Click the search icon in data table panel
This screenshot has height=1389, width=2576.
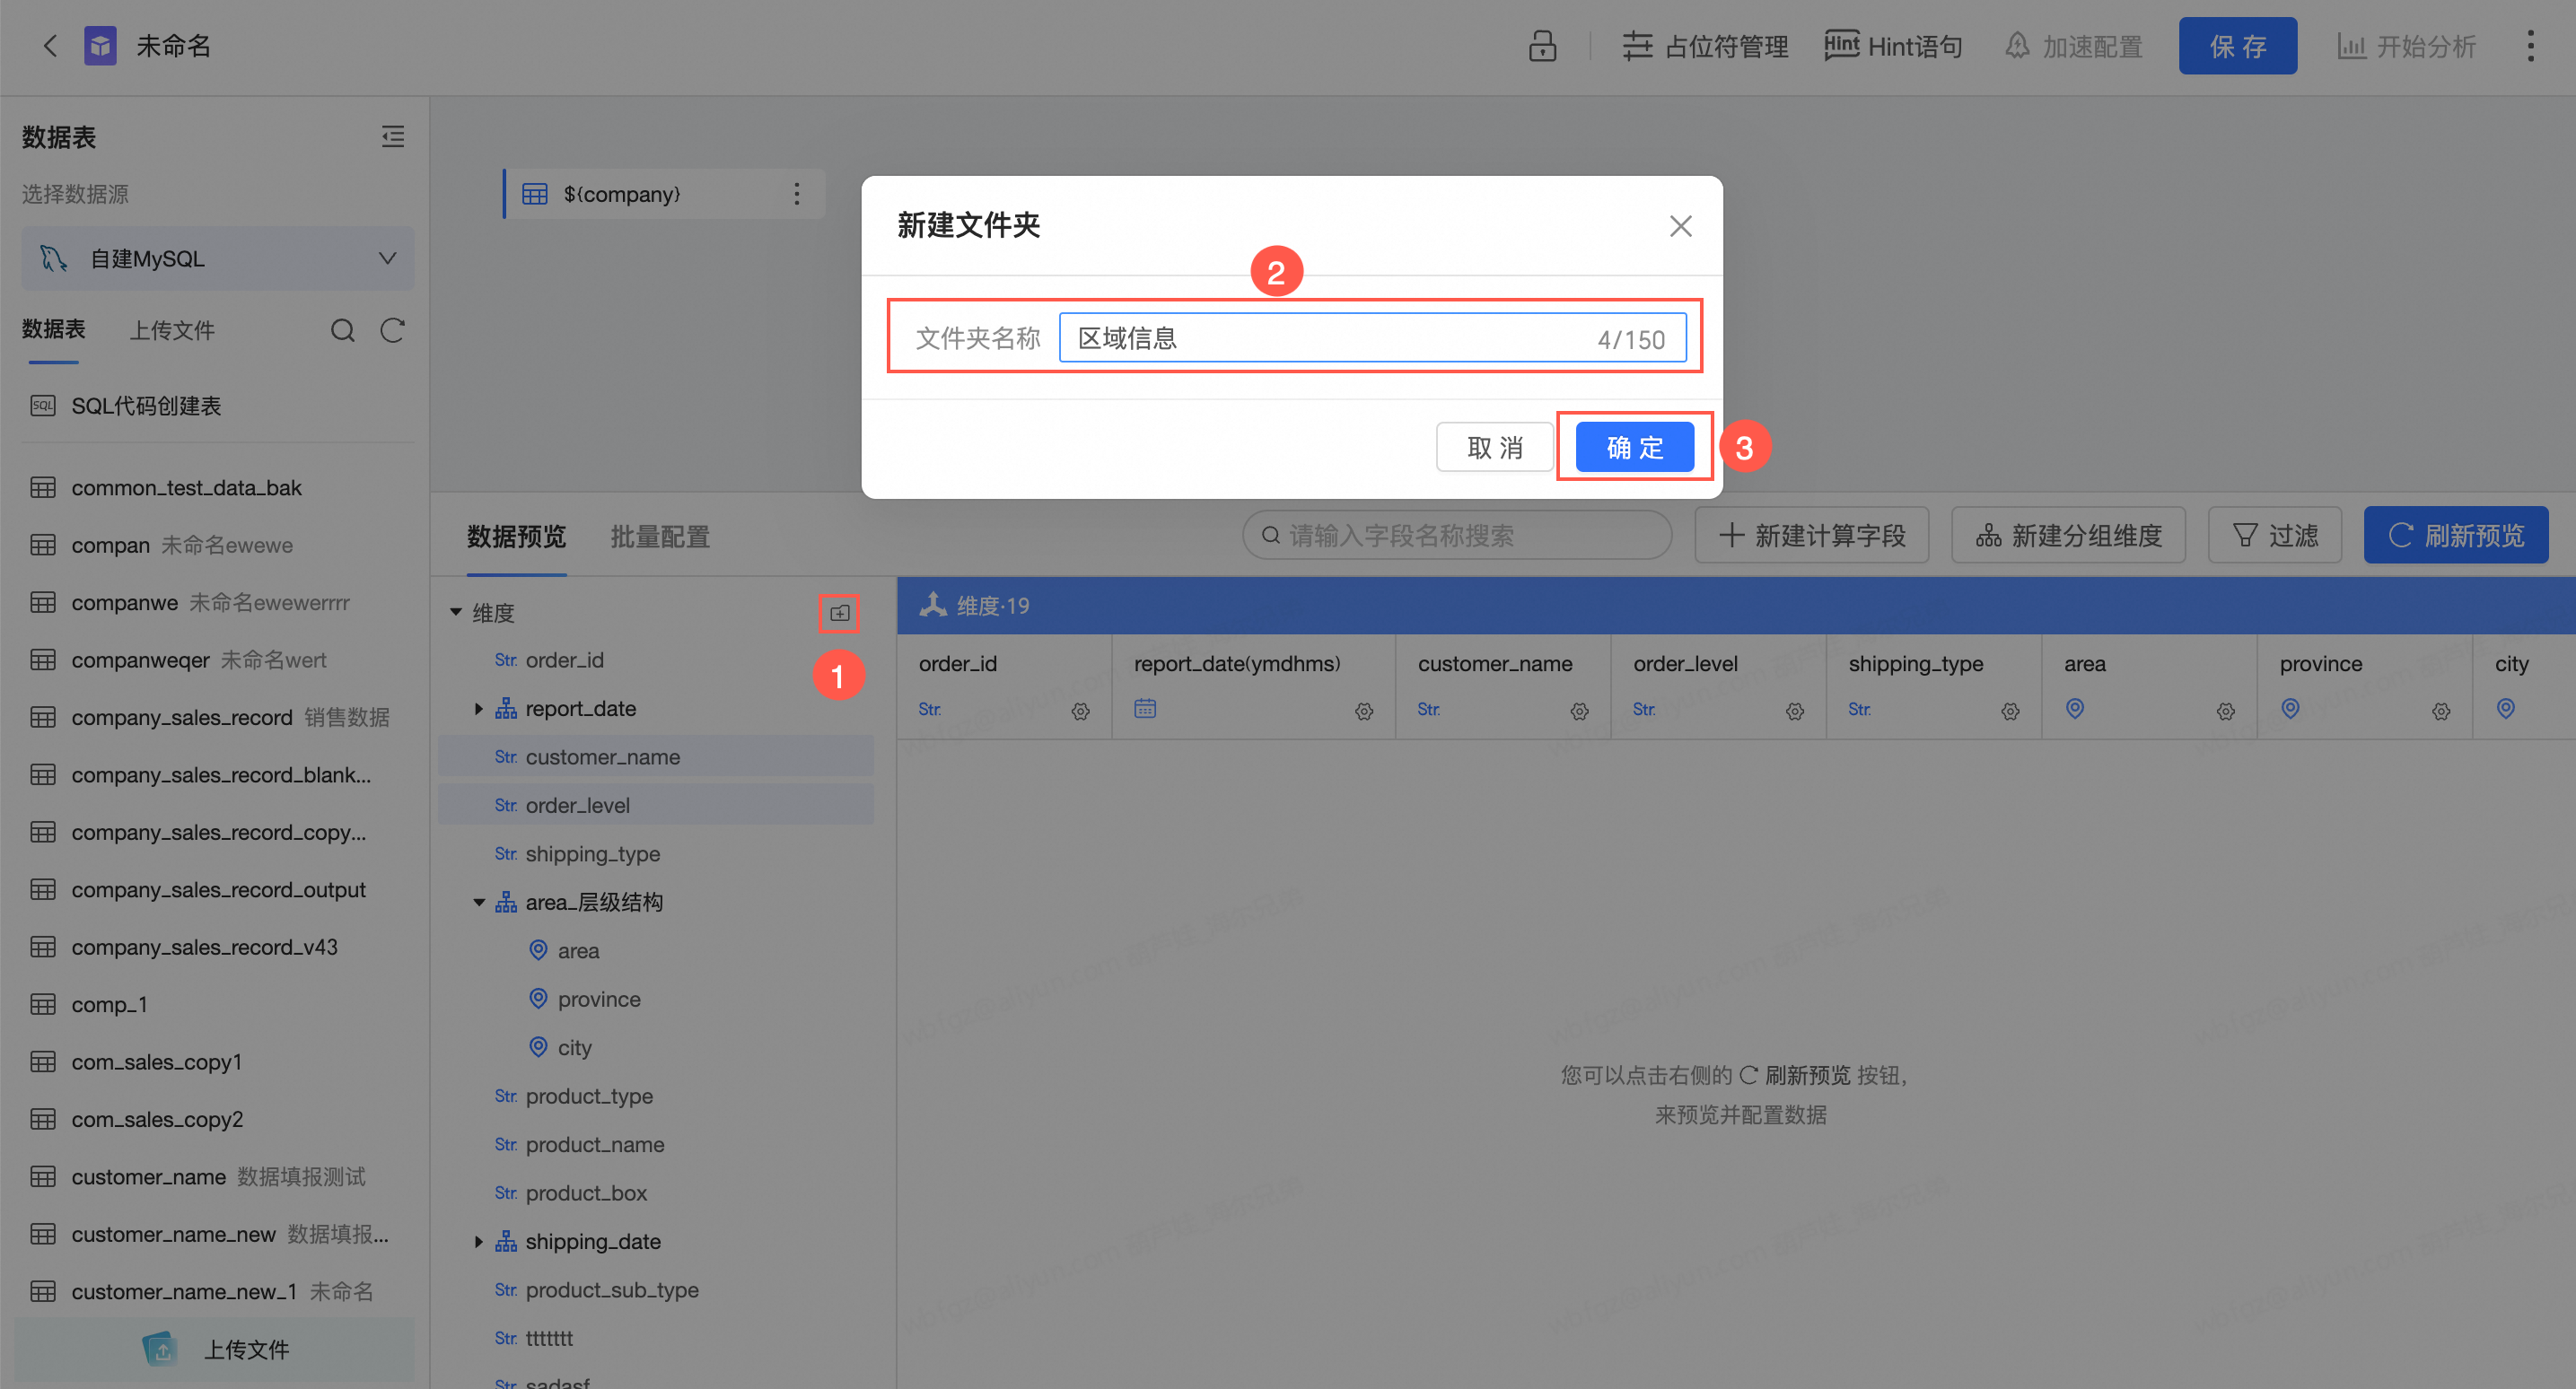[343, 330]
